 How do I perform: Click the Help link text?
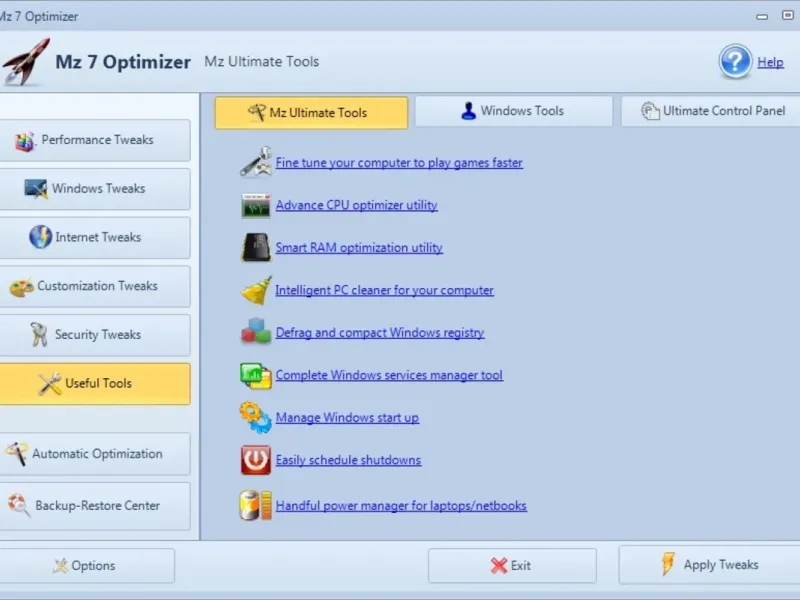770,62
